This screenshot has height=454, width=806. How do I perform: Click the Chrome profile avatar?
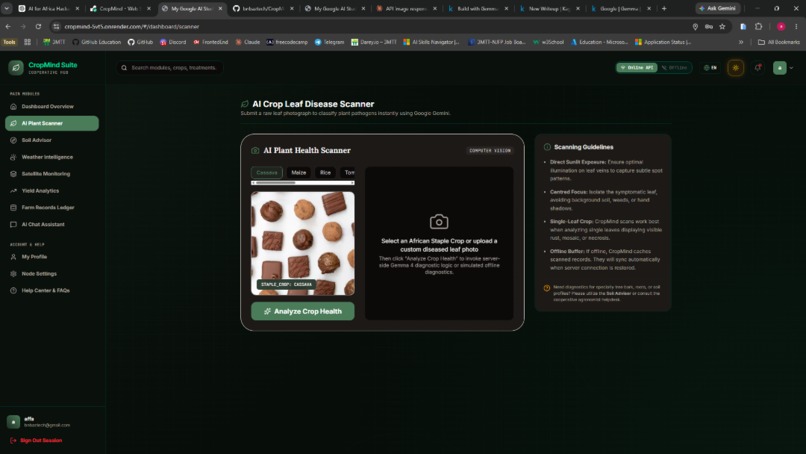click(x=781, y=26)
